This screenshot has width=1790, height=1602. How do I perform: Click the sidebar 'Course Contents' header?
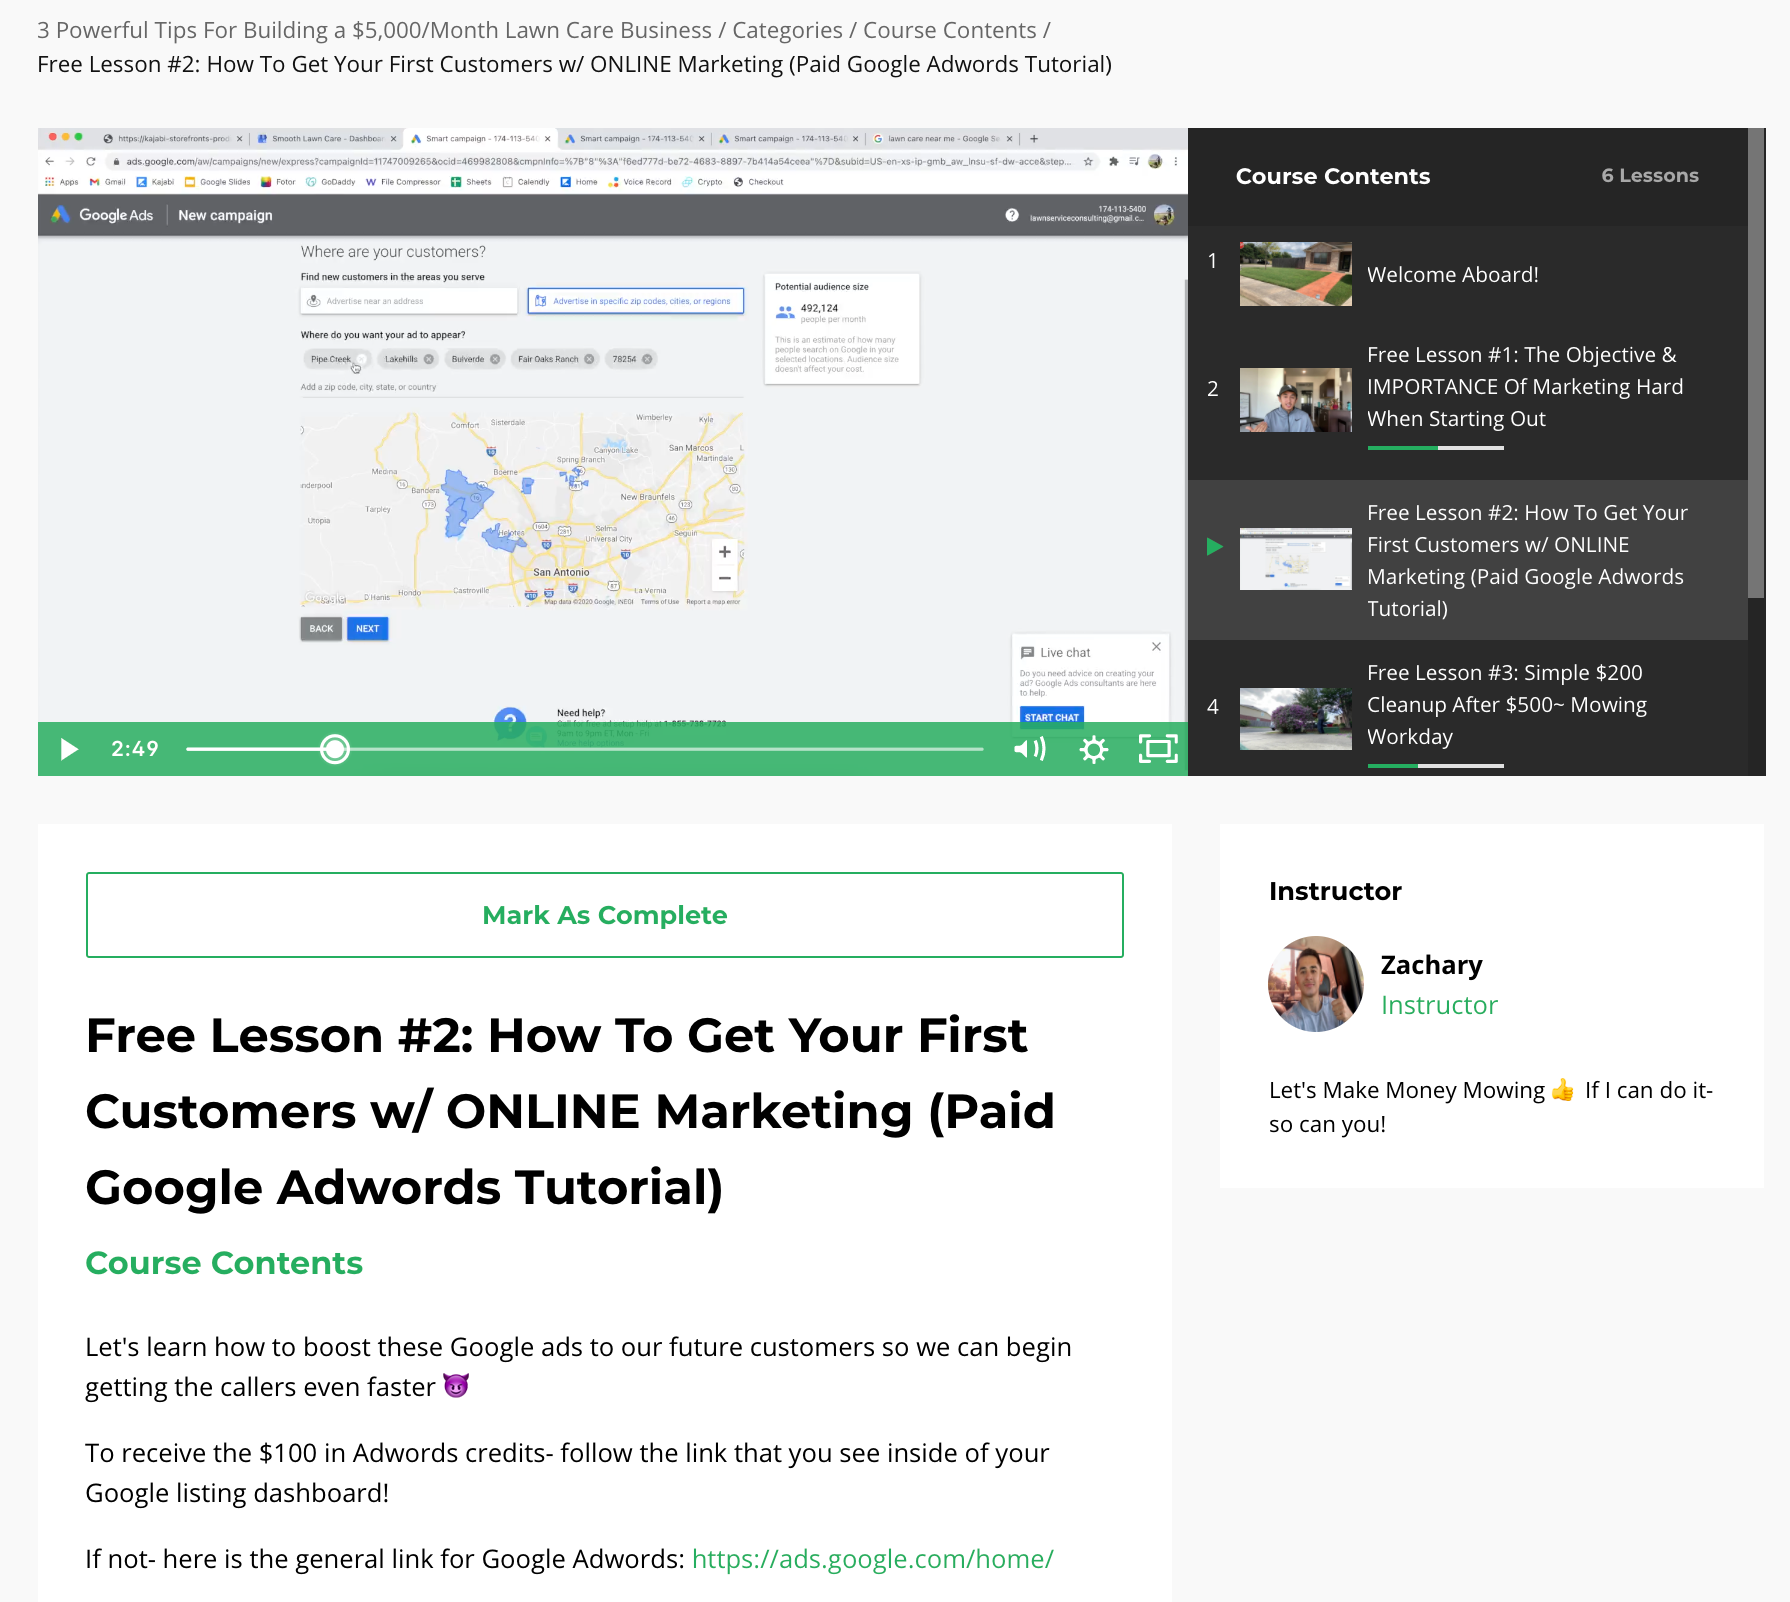[1333, 176]
